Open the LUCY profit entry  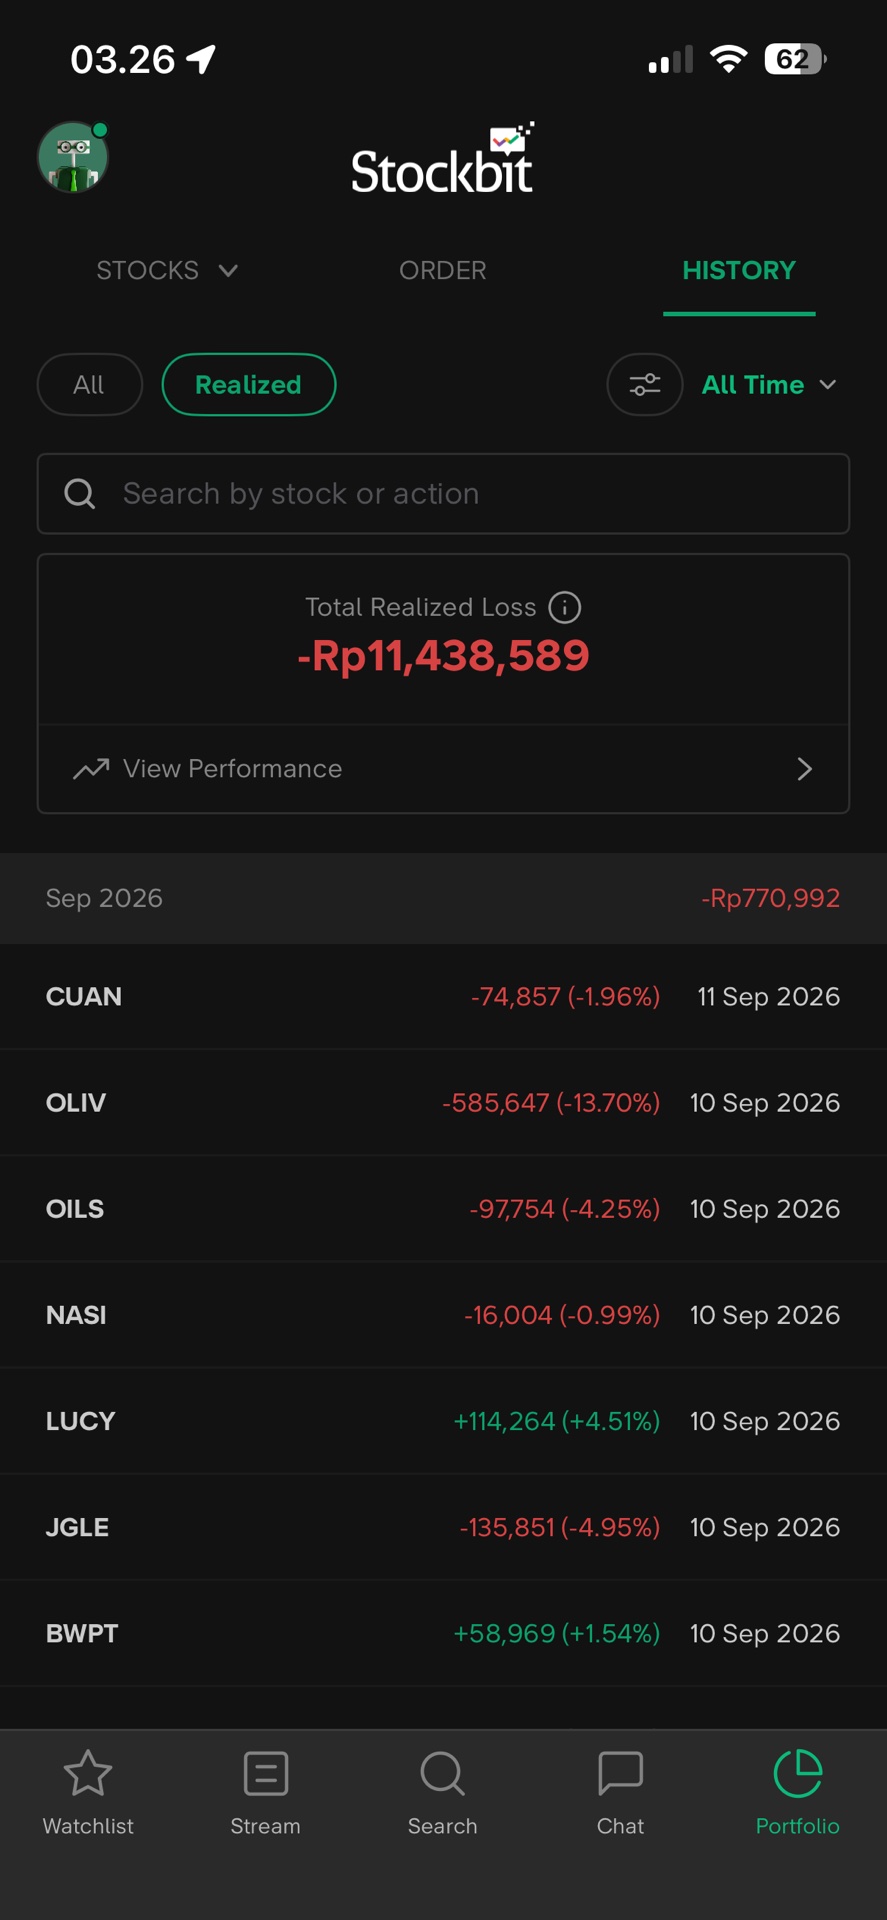(x=443, y=1421)
